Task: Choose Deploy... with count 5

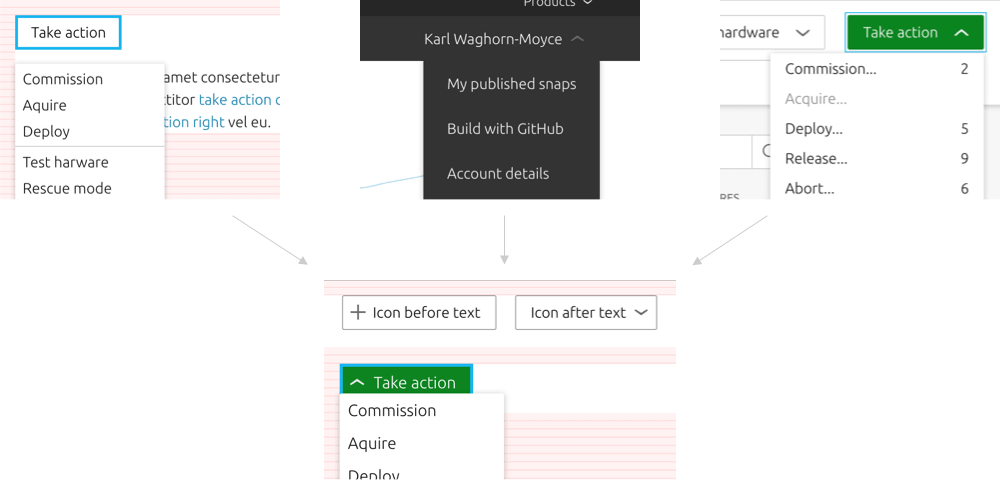Action: coord(877,129)
